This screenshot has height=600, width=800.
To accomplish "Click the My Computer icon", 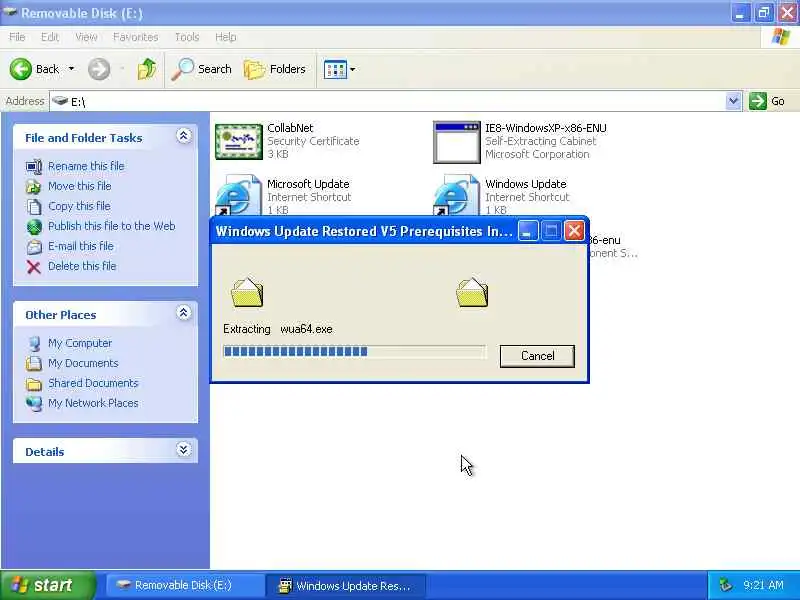I will 34,344.
